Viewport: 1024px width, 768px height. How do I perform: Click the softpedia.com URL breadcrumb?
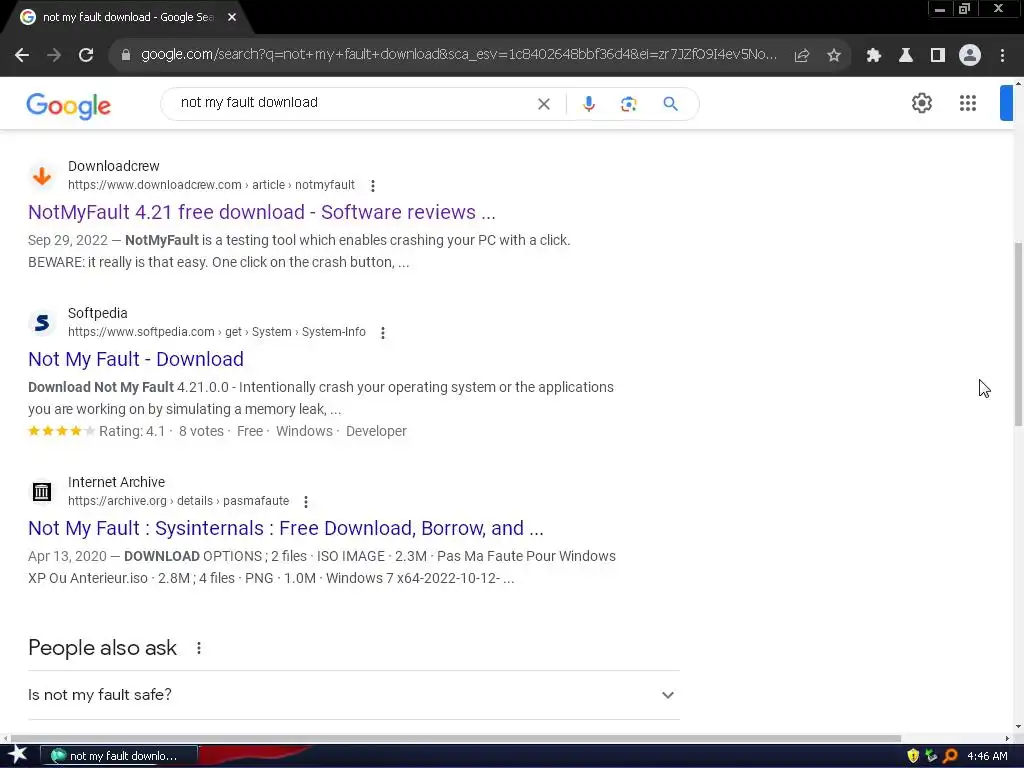tap(217, 332)
